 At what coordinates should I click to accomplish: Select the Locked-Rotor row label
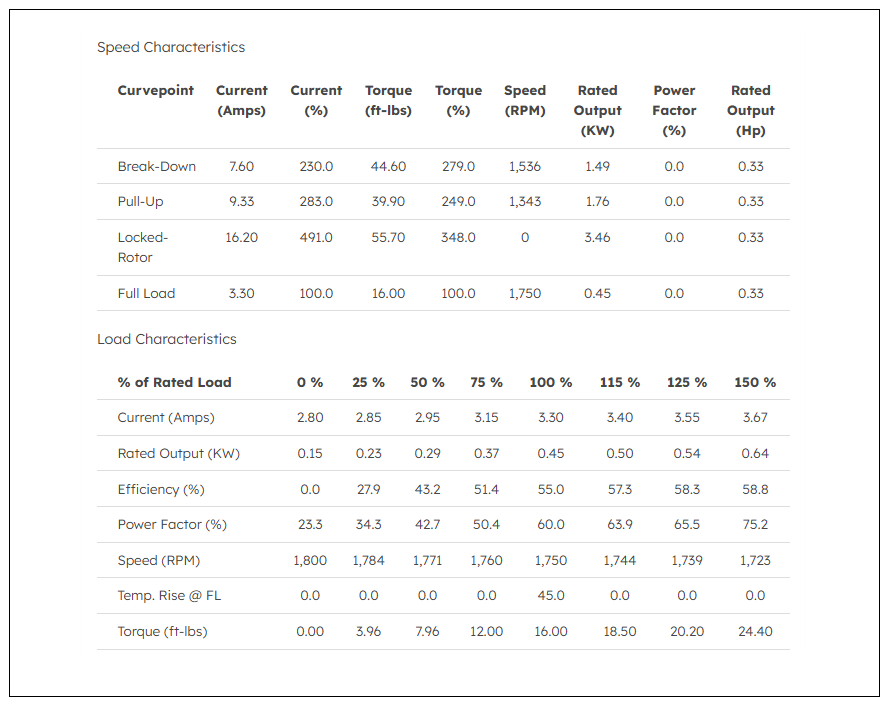pyautogui.click(x=143, y=247)
